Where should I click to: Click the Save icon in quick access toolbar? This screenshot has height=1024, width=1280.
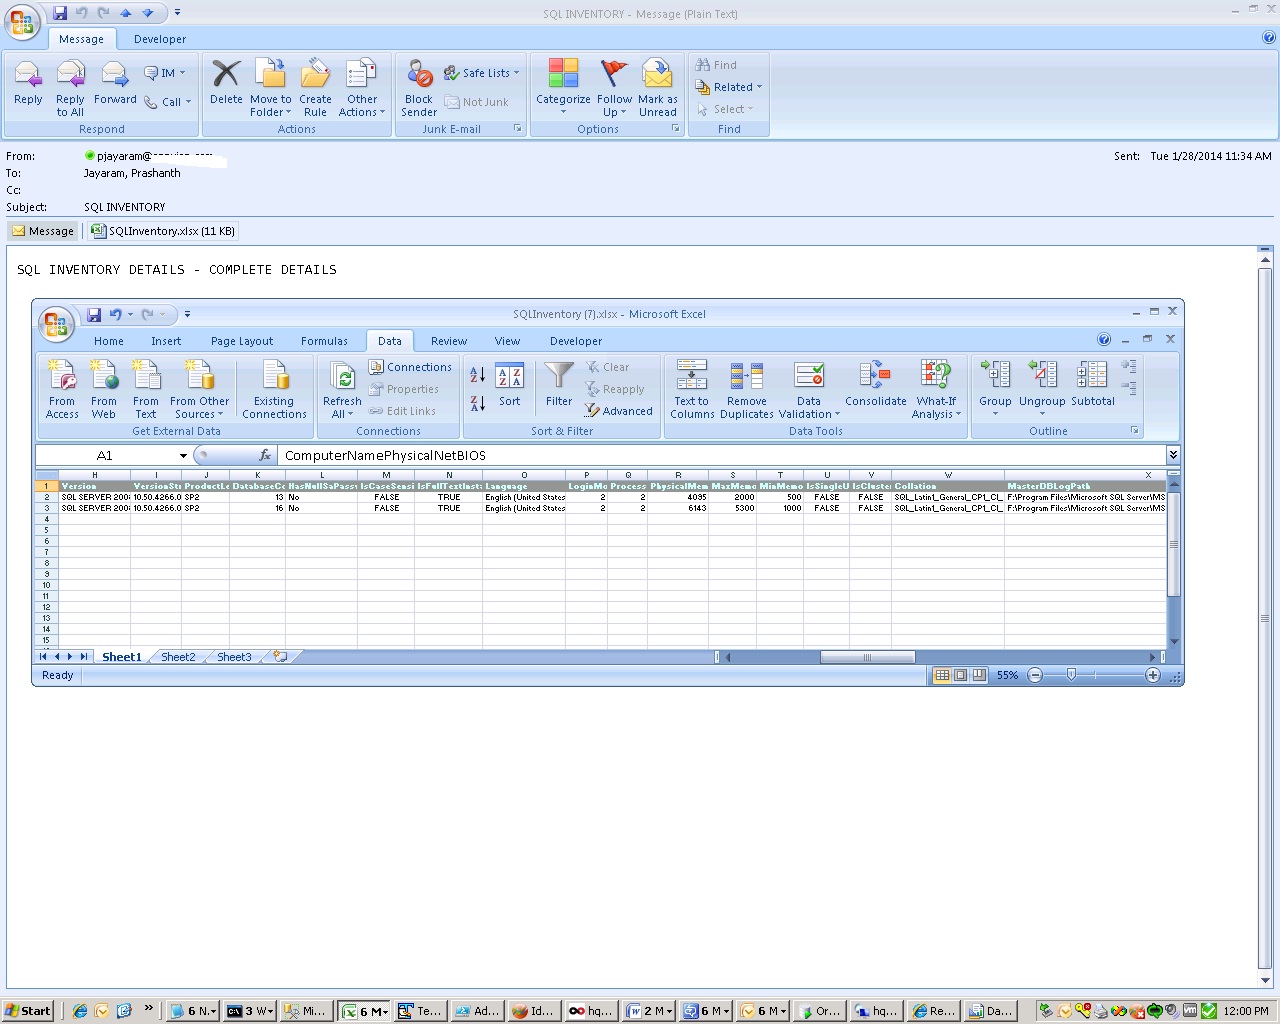point(60,13)
